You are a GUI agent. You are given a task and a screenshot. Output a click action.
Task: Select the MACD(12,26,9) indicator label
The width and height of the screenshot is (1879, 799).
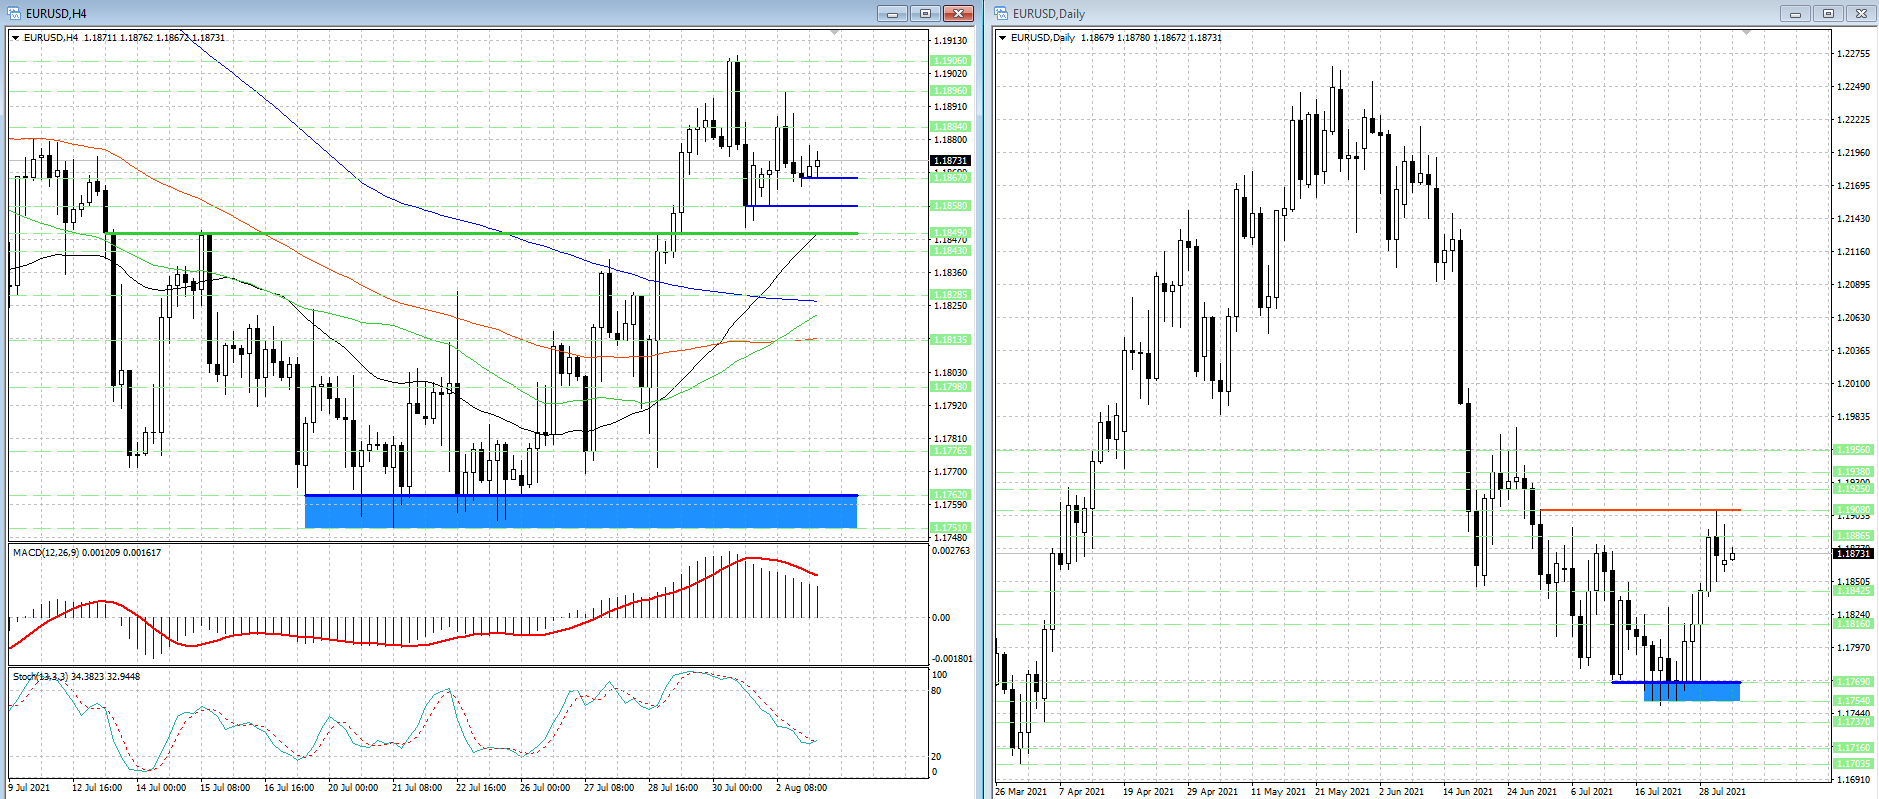[x=86, y=552]
